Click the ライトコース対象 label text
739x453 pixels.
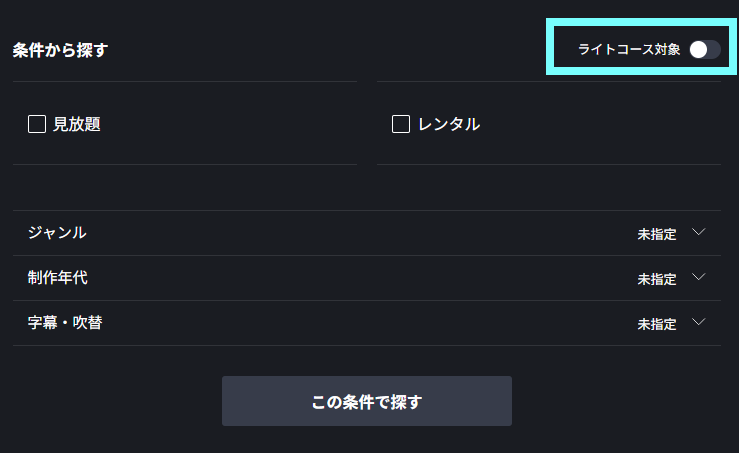tap(629, 49)
